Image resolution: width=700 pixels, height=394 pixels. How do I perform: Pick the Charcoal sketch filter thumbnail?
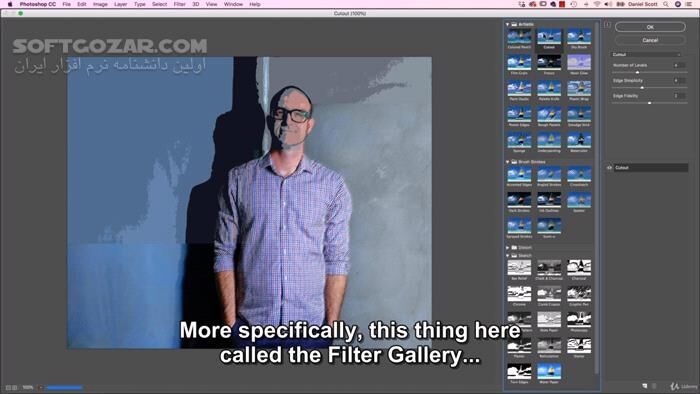point(579,268)
